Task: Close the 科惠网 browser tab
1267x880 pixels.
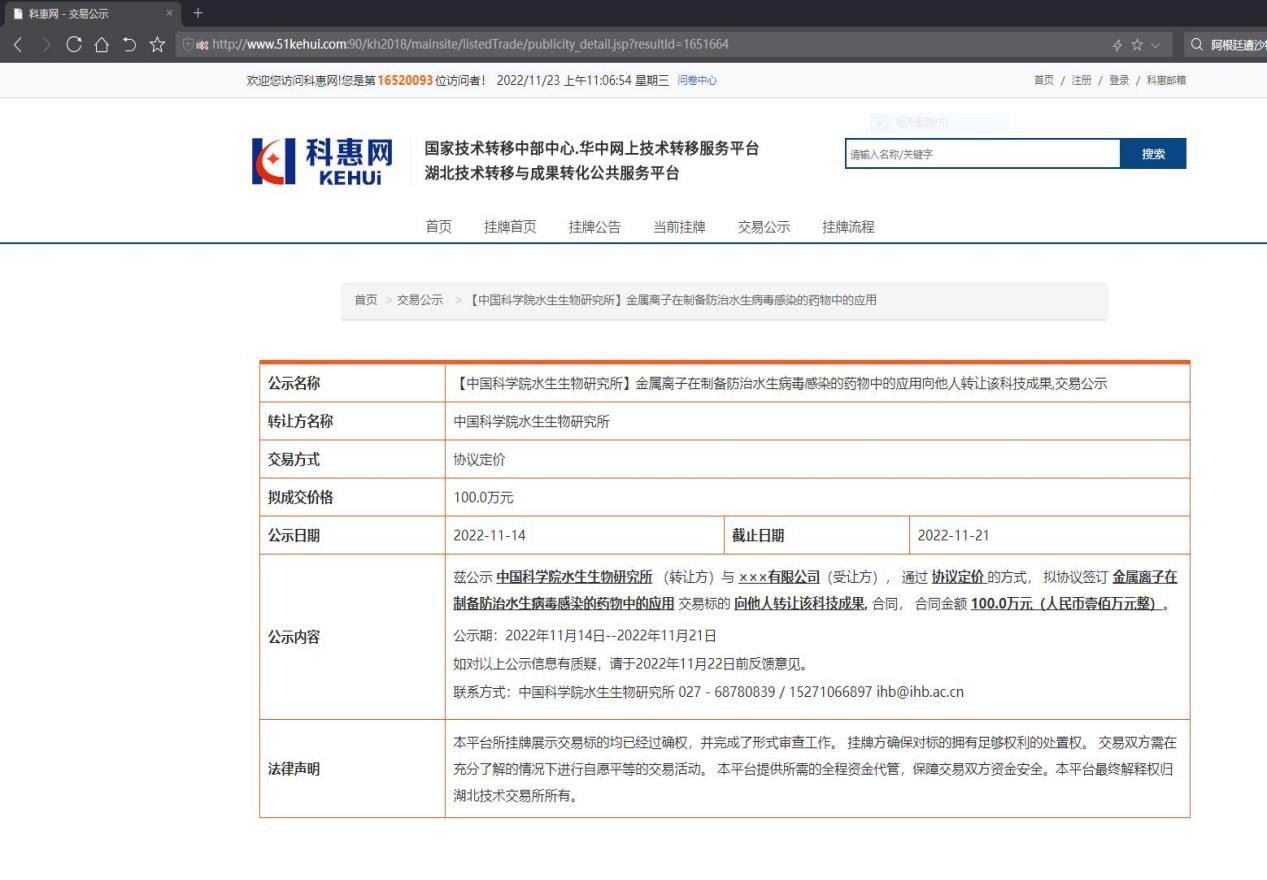Action: click(169, 13)
